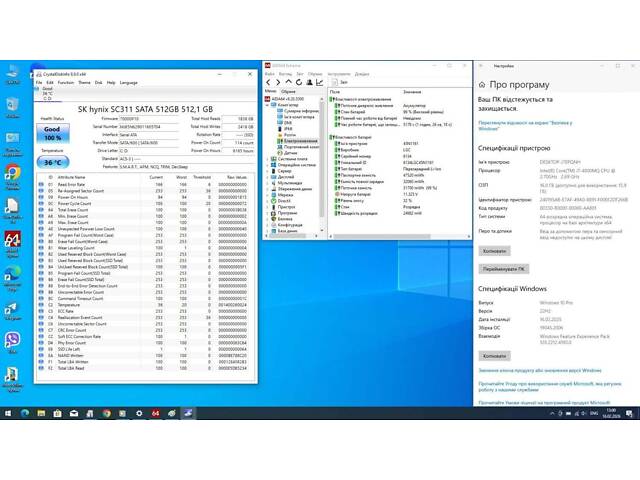Click Raw Values column header
The image size is (640, 480).
point(237,177)
